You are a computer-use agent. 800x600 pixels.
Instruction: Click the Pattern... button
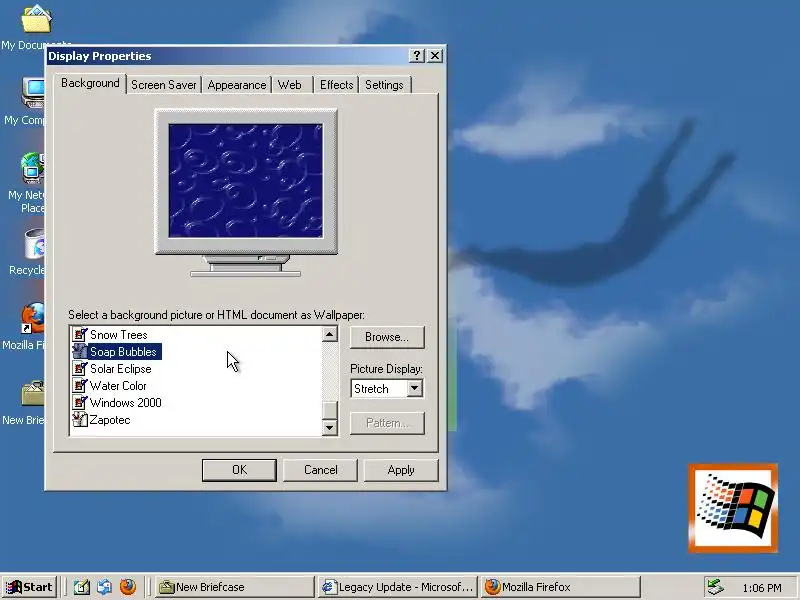(x=387, y=423)
